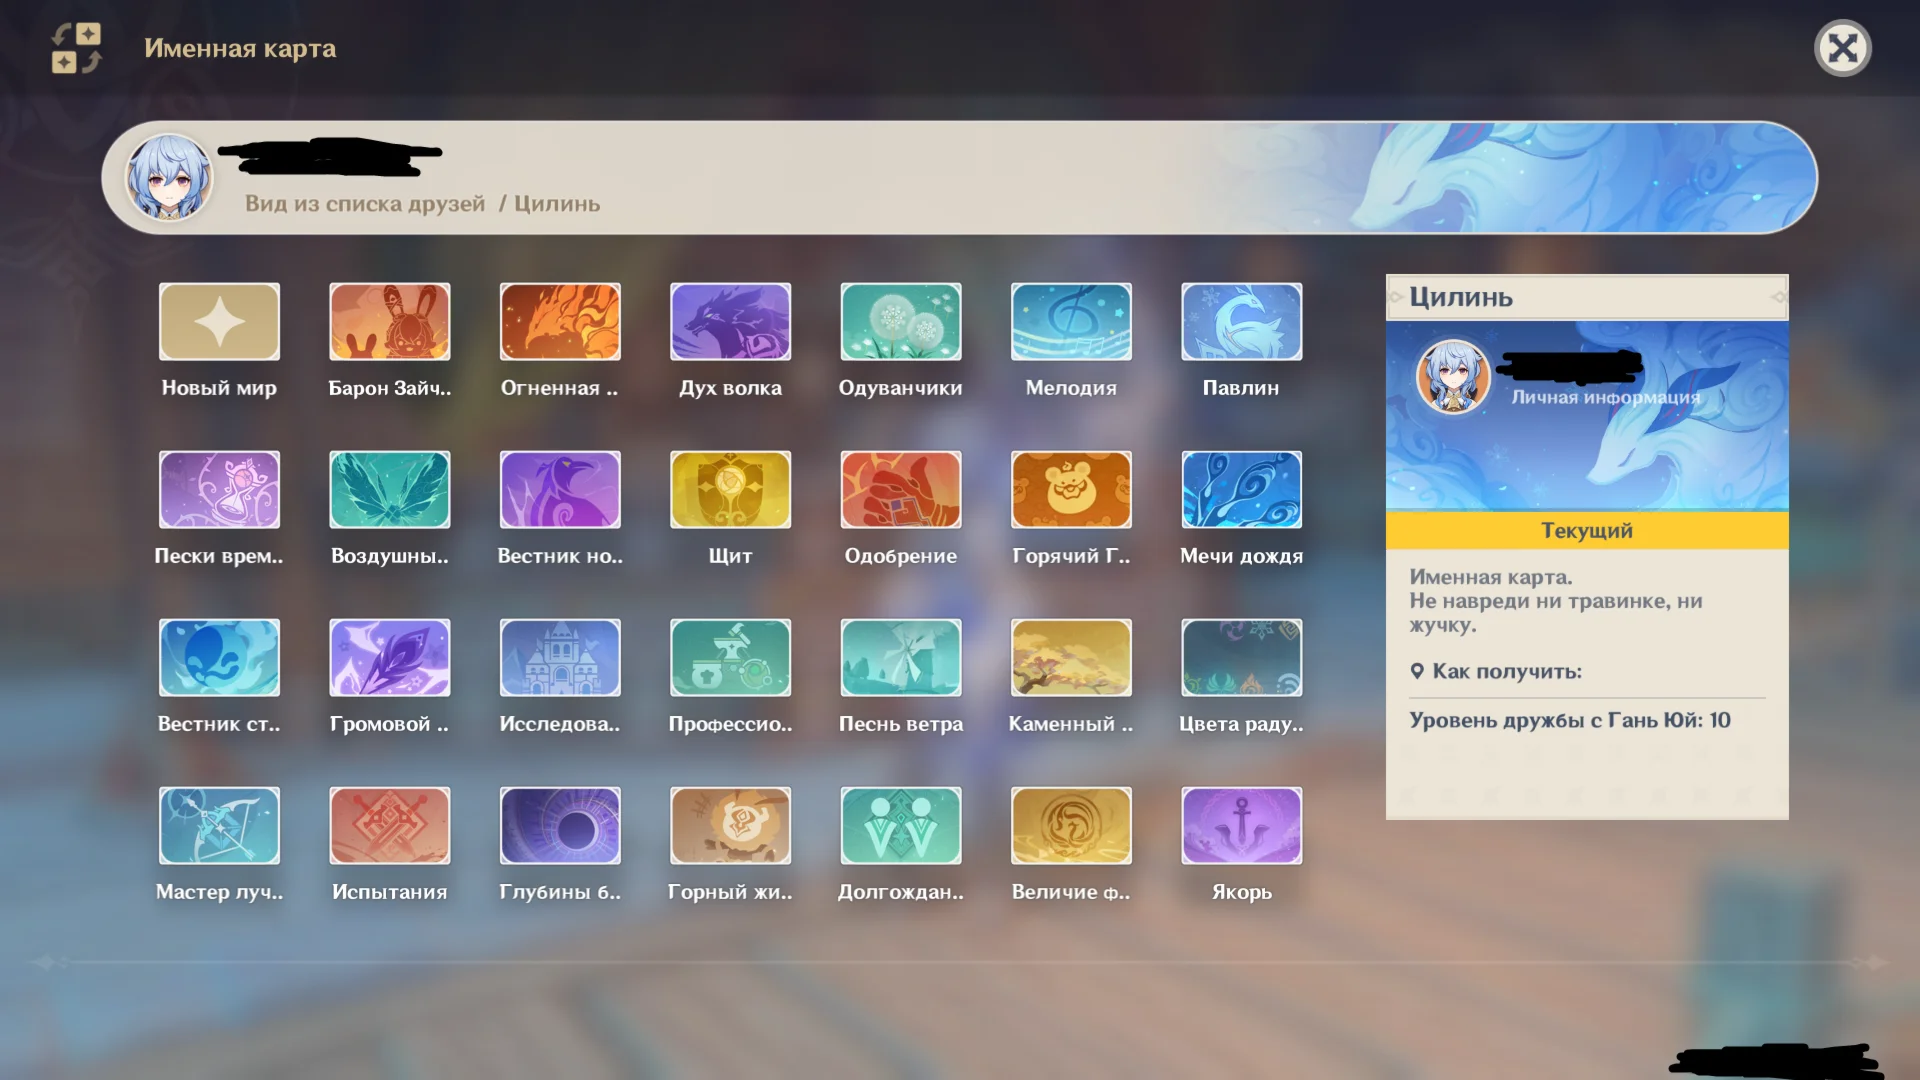Select the Мелодия treble clef namecard

pyautogui.click(x=1071, y=322)
